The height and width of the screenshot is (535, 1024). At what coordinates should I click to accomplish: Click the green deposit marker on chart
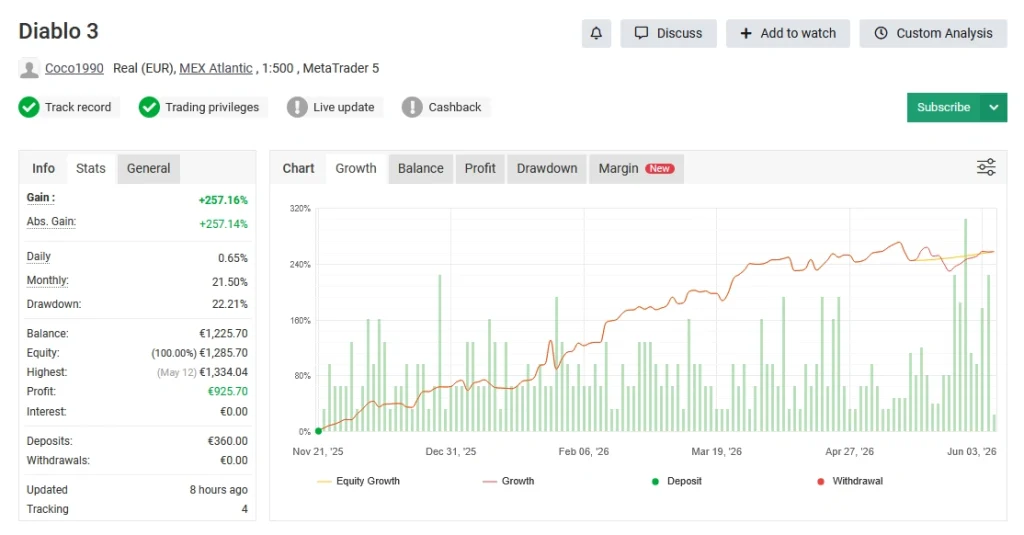point(319,431)
